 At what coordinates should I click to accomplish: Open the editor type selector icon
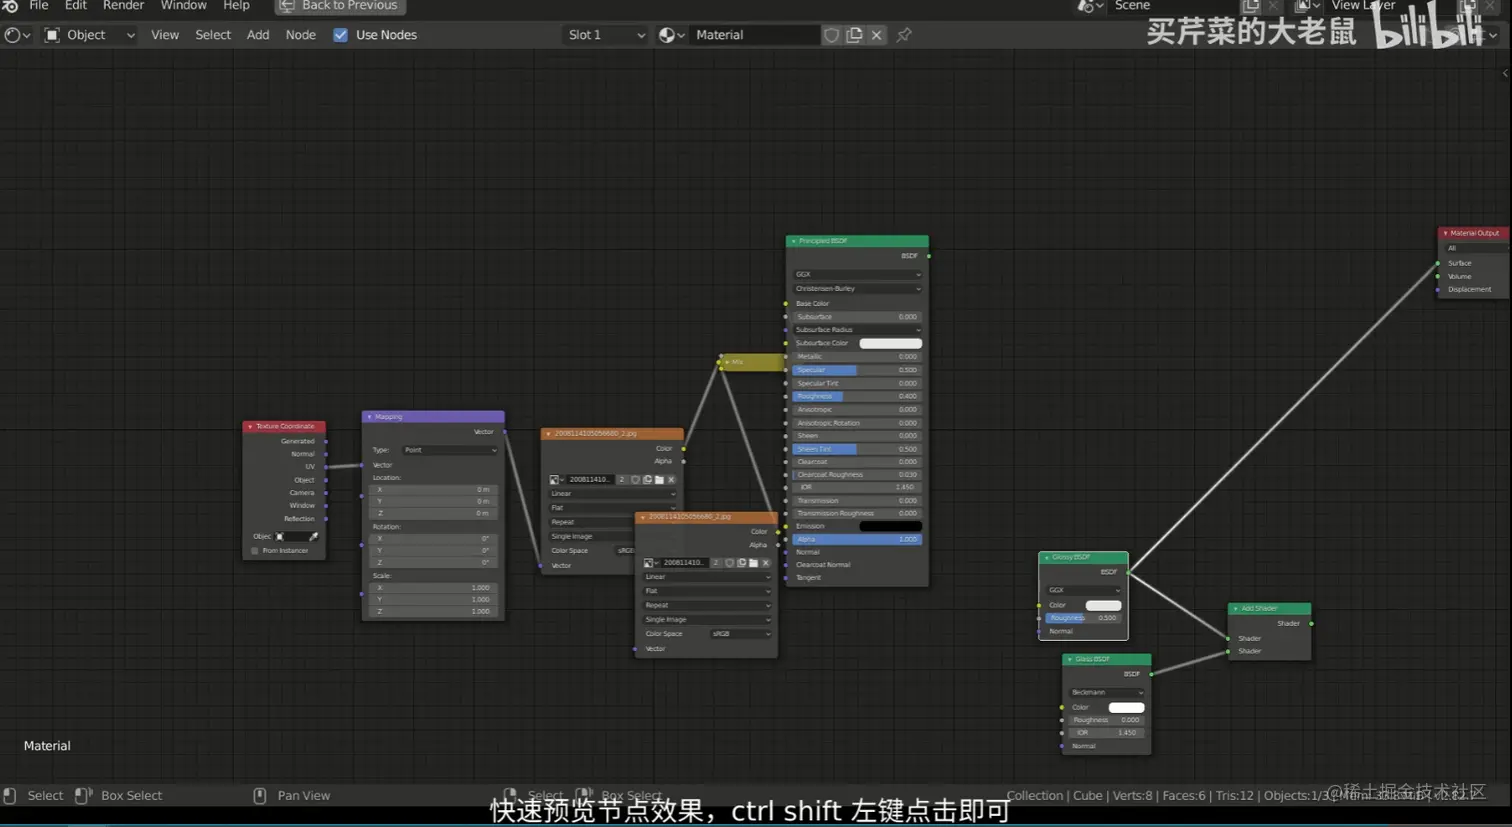click(16, 35)
